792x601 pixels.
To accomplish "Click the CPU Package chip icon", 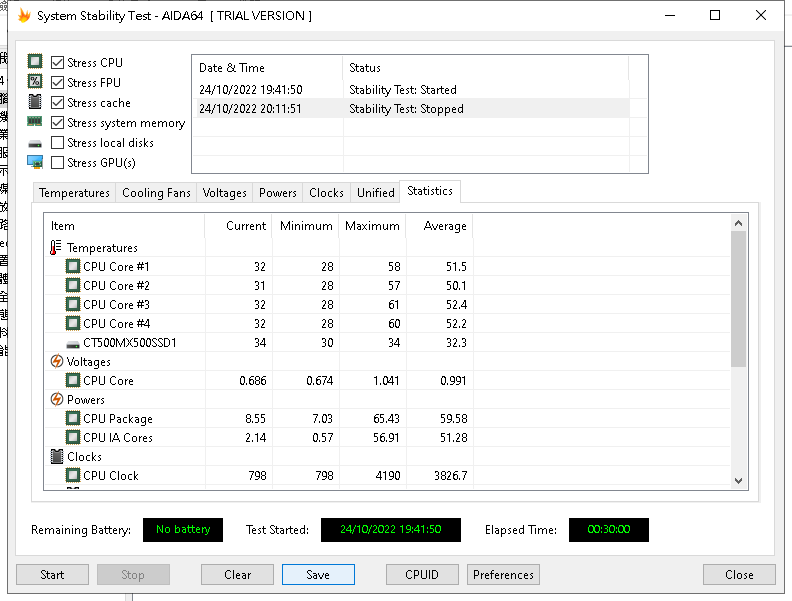I will tap(73, 418).
